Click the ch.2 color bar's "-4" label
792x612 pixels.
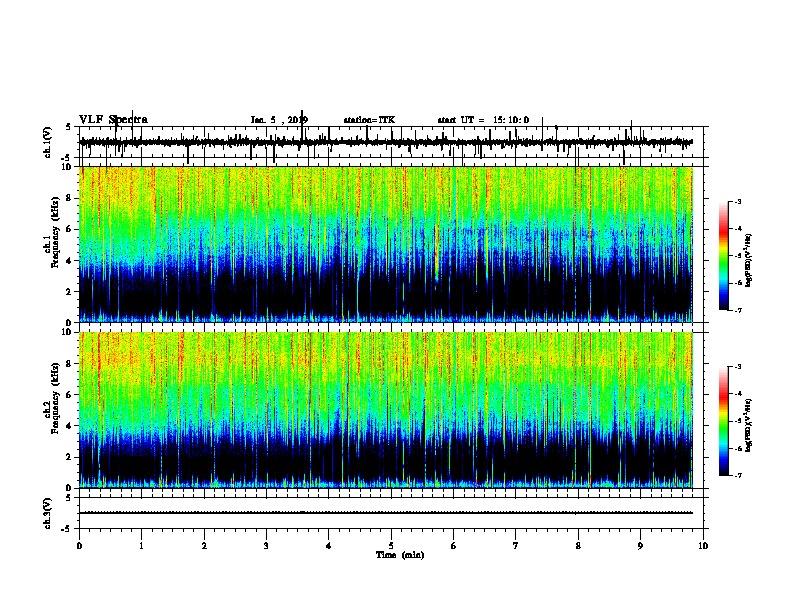[x=737, y=394]
